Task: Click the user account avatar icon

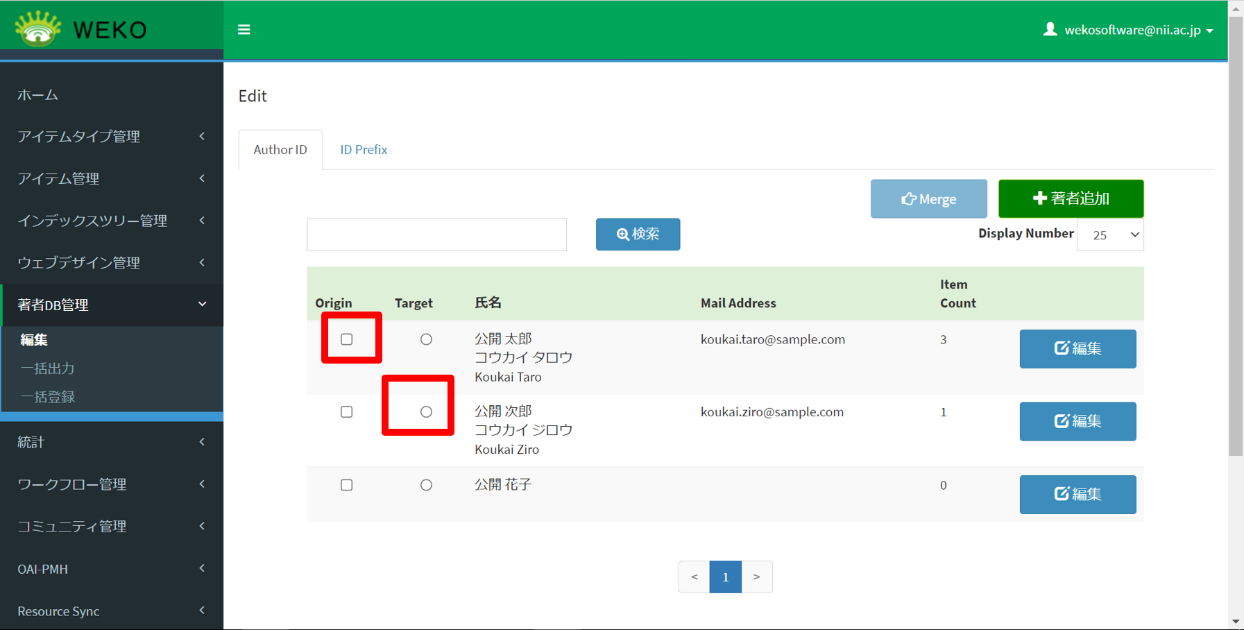Action: [1050, 30]
